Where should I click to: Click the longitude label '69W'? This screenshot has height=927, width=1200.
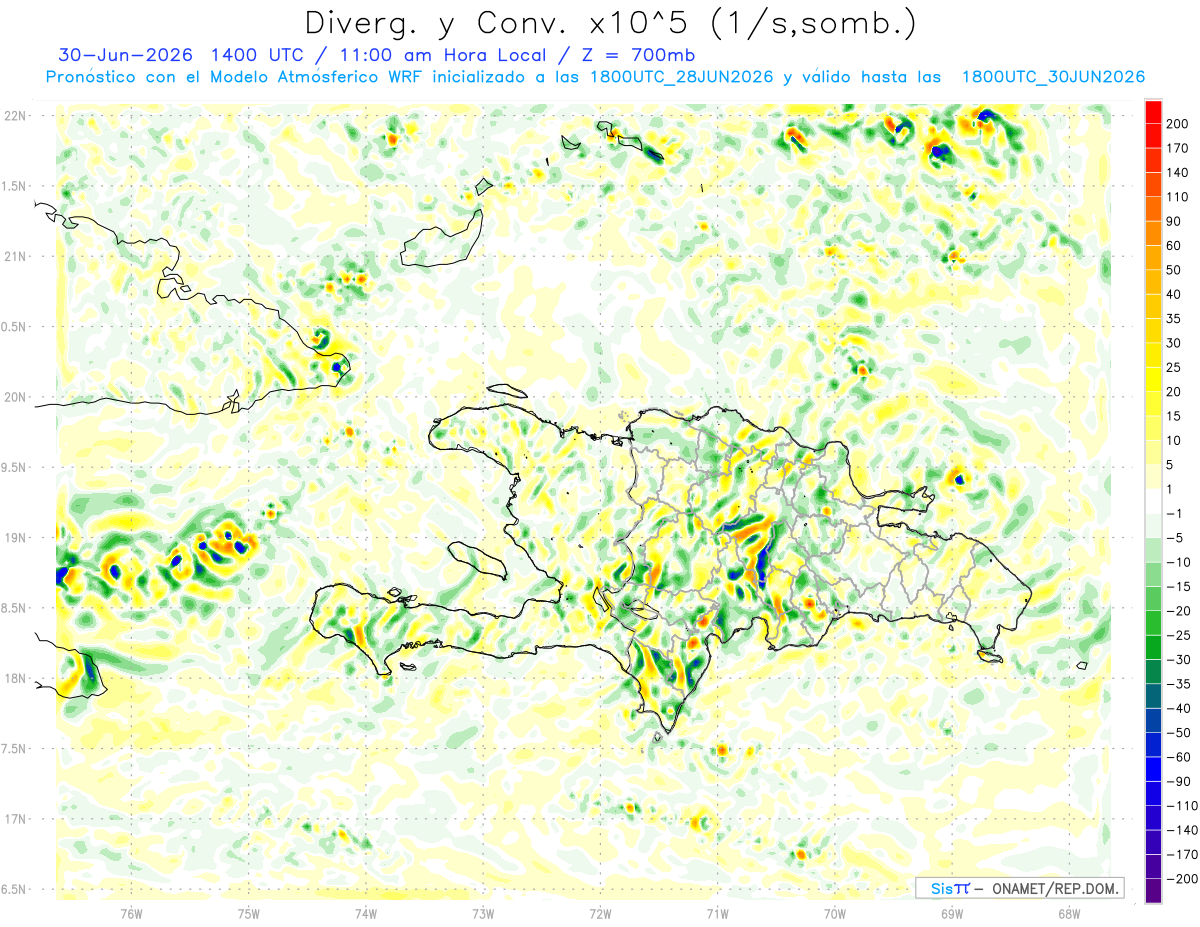click(x=952, y=913)
